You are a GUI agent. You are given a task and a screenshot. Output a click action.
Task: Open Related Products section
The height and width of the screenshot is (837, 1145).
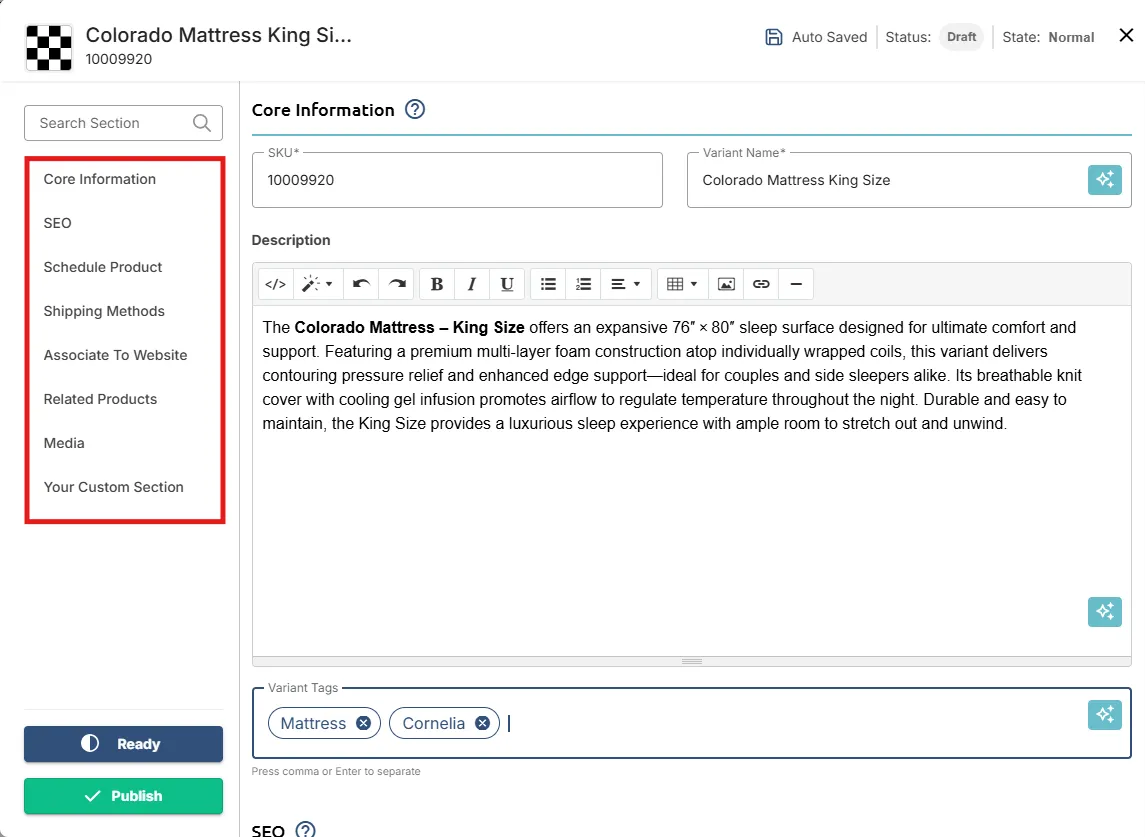pyautogui.click(x=101, y=399)
